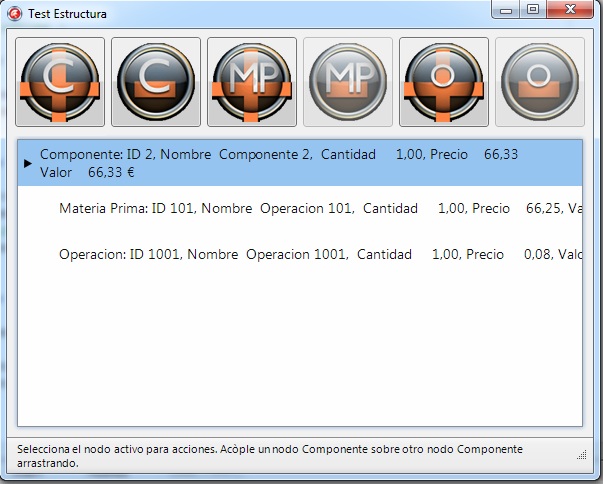The height and width of the screenshot is (484, 603).
Task: Click the empty area below the tree nodes
Action: 300,350
